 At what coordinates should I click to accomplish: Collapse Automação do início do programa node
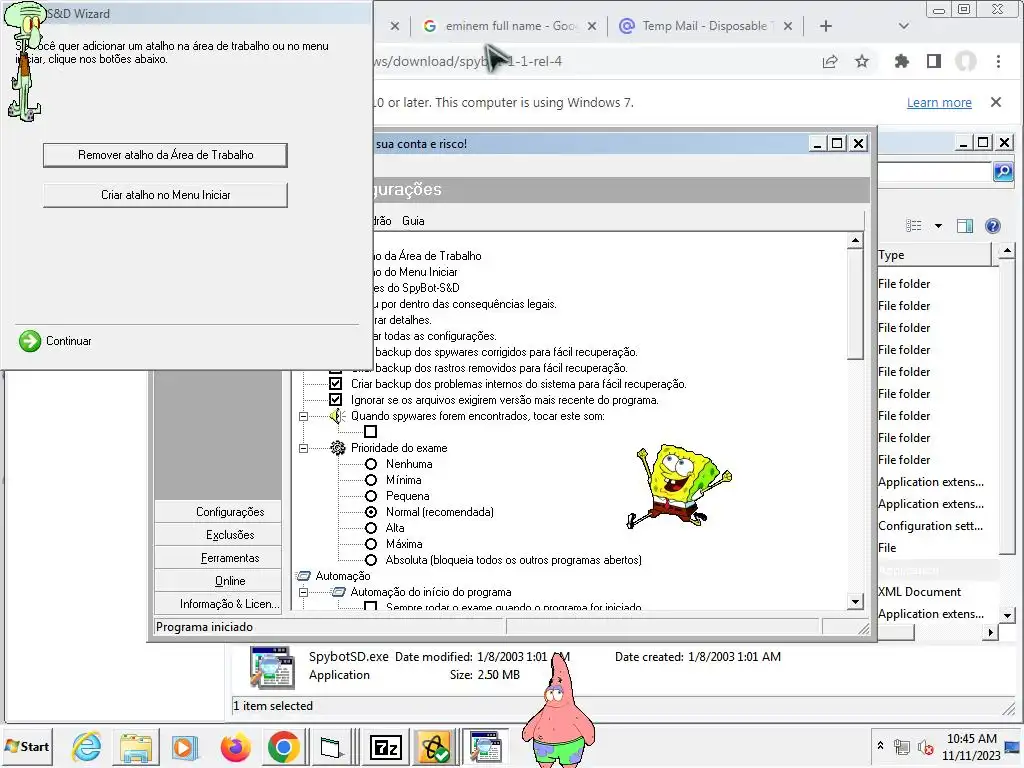point(303,592)
